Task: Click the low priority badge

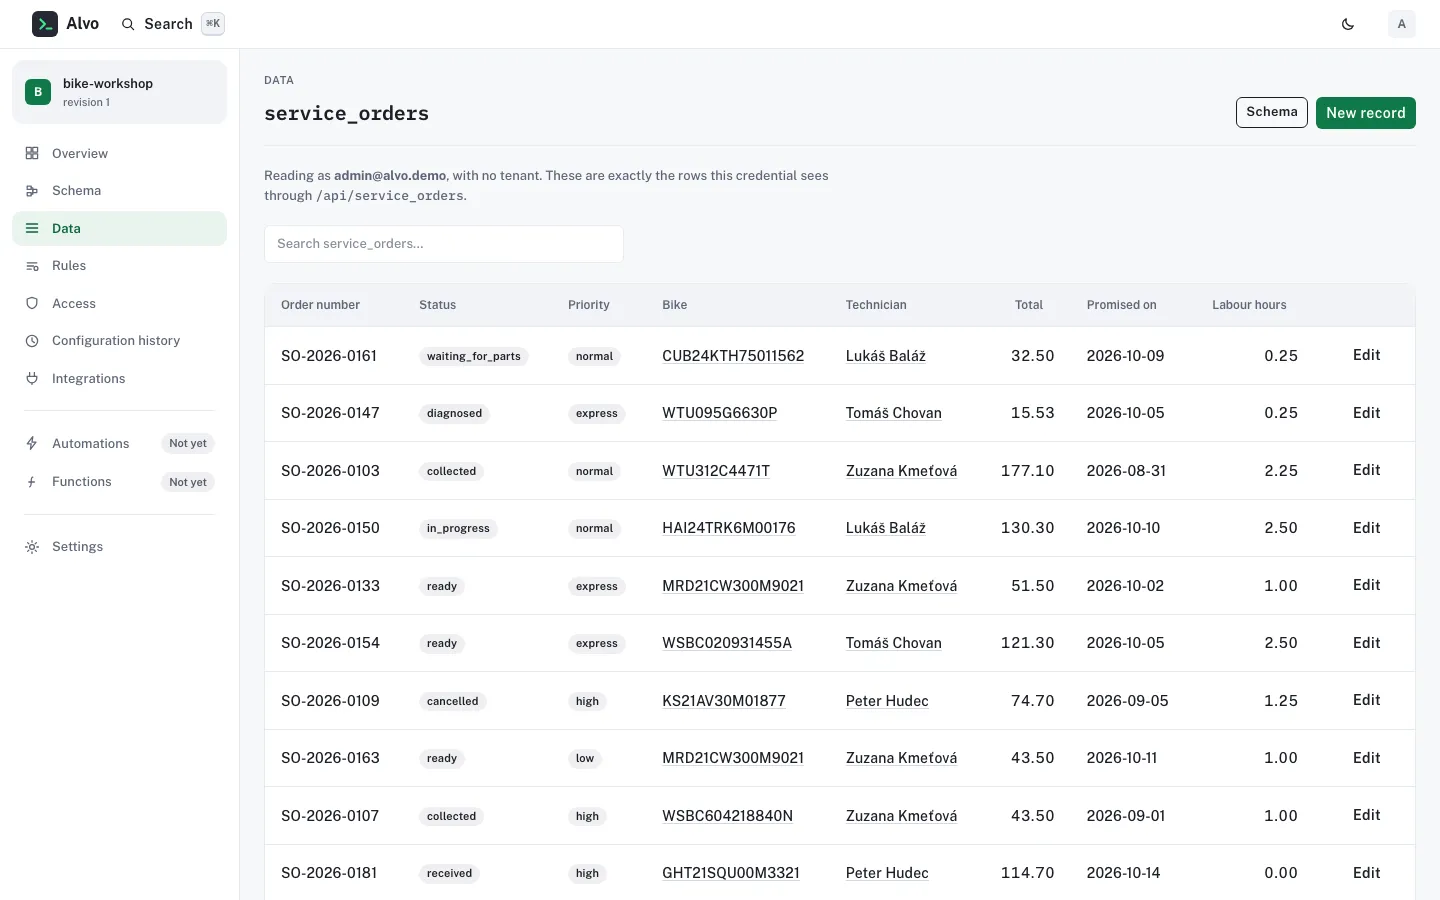Action: (x=585, y=758)
